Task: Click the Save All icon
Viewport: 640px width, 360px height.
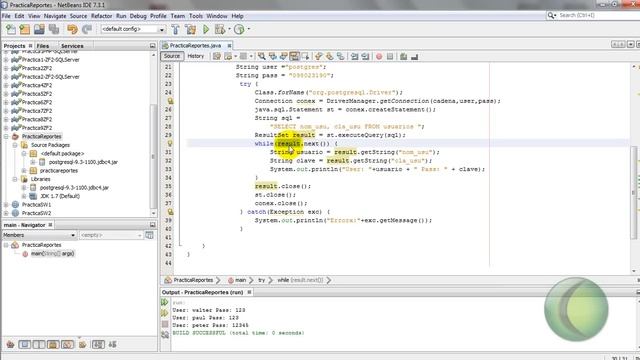Action: (54, 29)
